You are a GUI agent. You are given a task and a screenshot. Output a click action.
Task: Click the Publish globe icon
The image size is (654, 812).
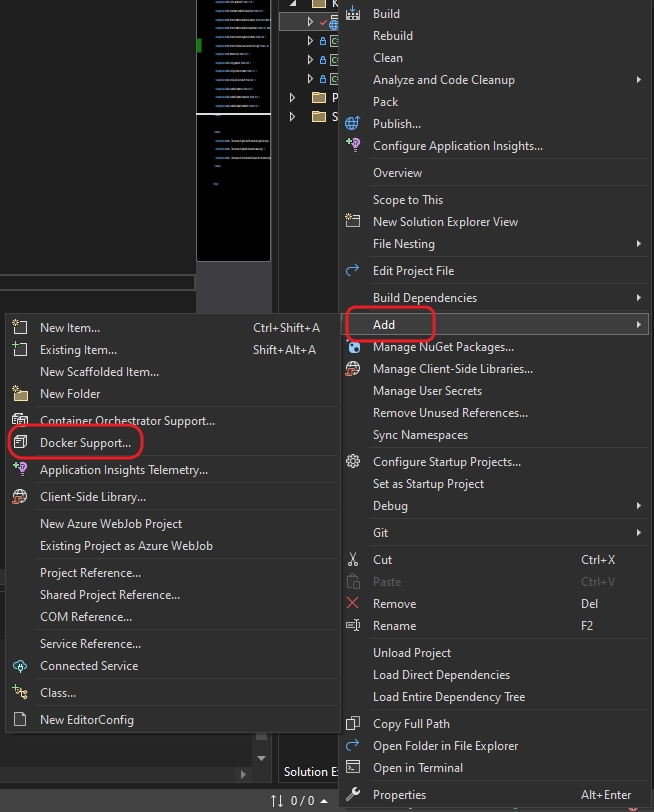coord(352,124)
